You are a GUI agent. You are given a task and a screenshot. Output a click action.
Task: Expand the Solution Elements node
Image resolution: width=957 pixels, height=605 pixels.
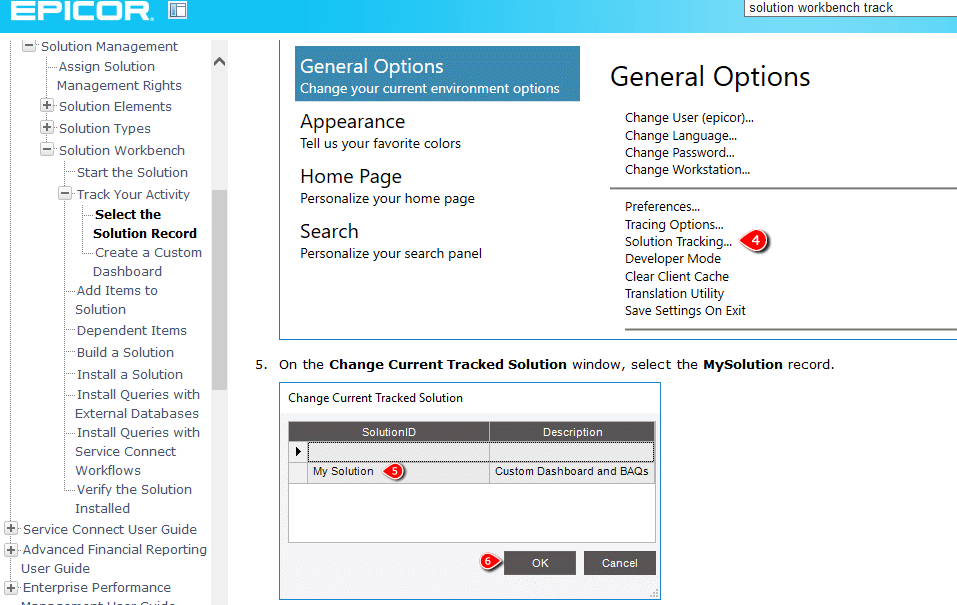(x=47, y=105)
